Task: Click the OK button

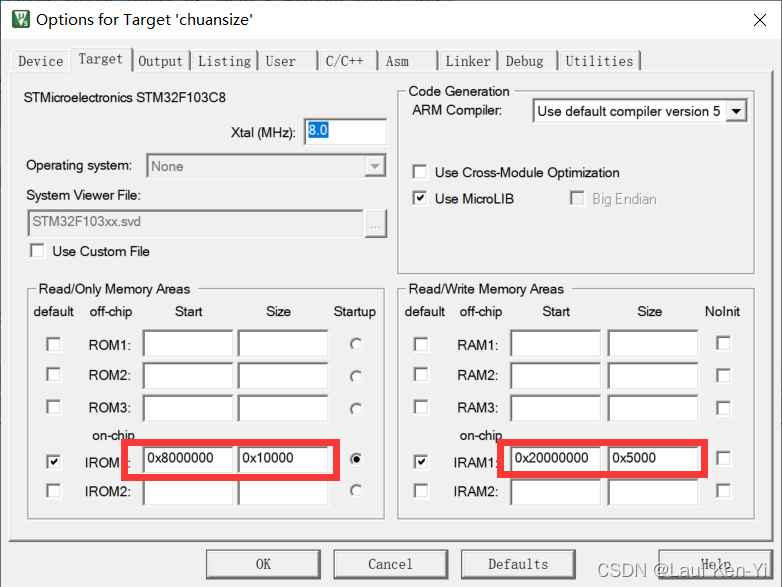Action: tap(263, 564)
